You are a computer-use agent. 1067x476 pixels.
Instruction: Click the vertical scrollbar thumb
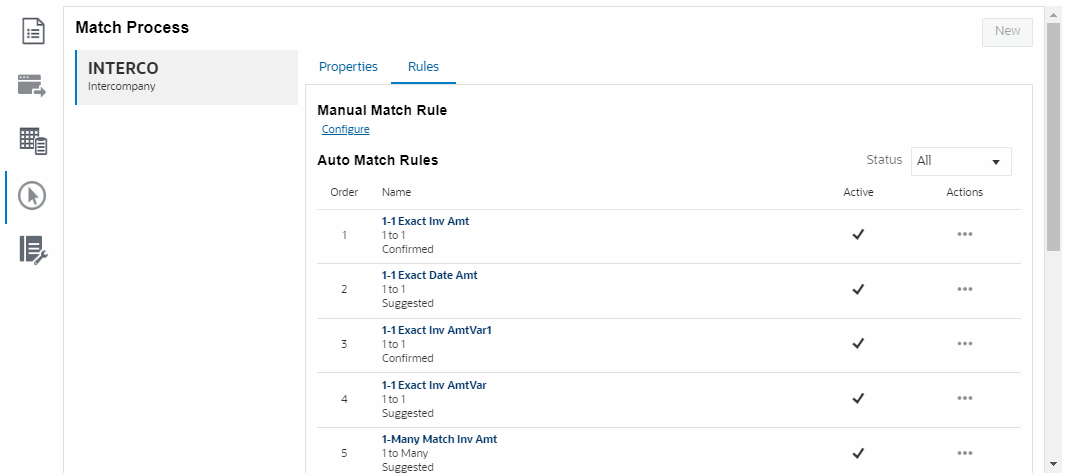1053,135
